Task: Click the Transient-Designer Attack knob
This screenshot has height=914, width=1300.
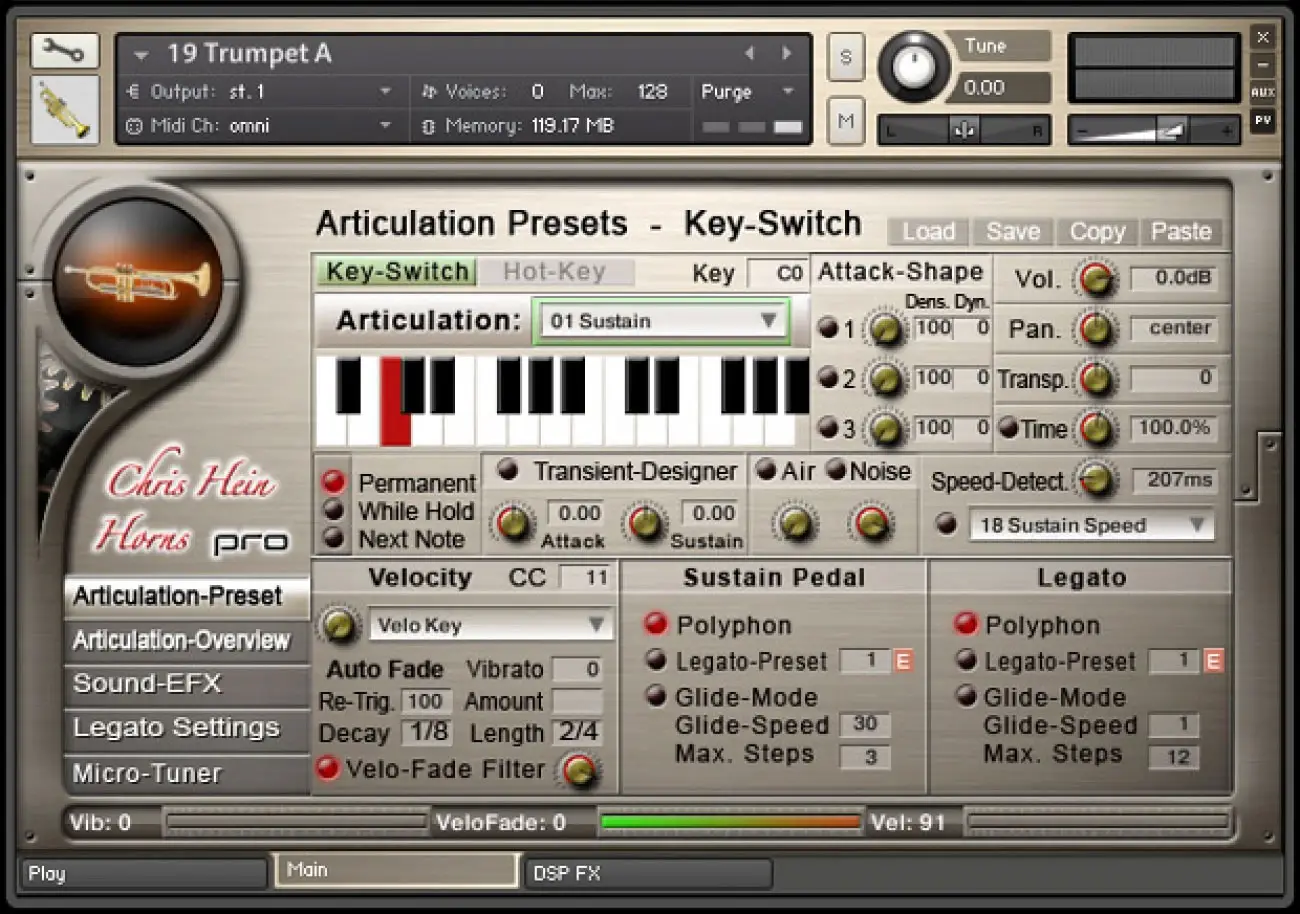Action: [513, 523]
